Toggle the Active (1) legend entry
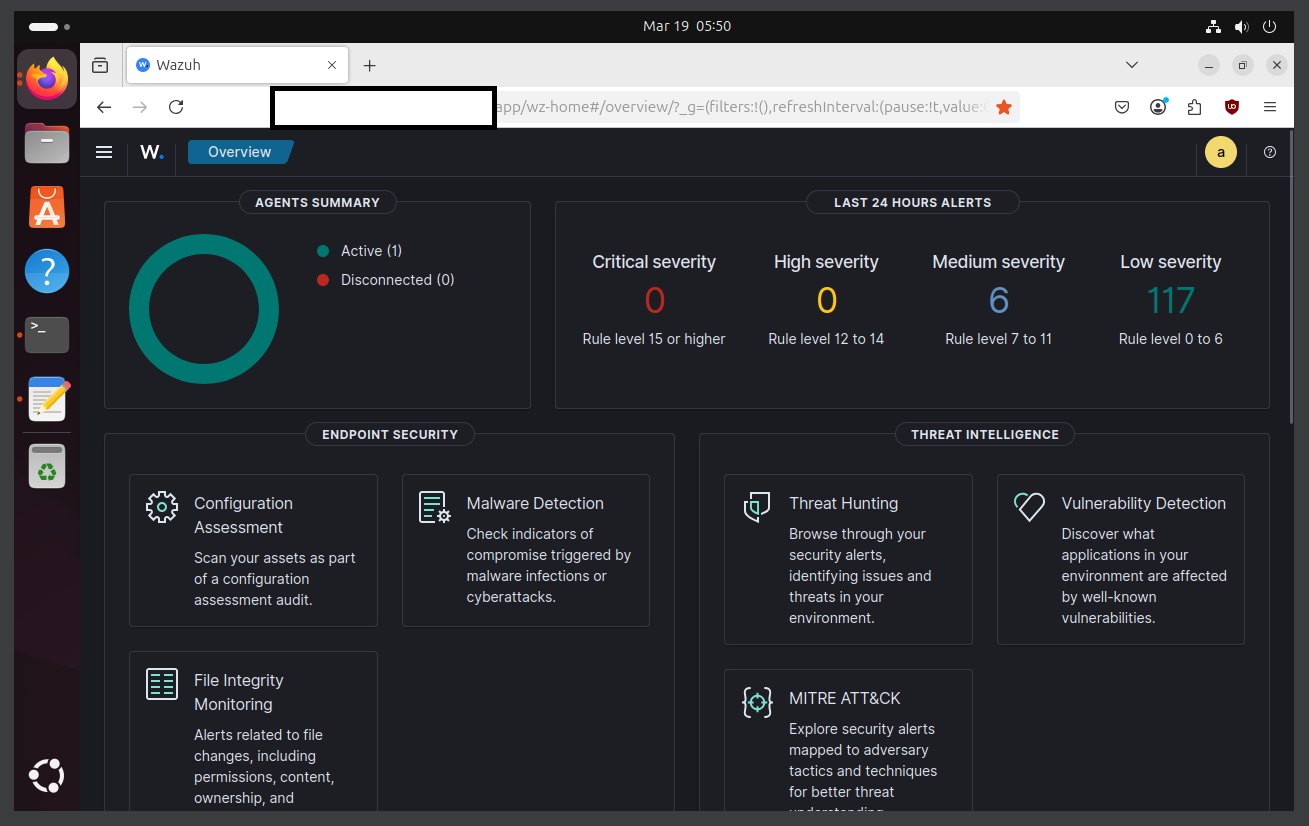Screen dimensions: 1309x826 (360, 251)
